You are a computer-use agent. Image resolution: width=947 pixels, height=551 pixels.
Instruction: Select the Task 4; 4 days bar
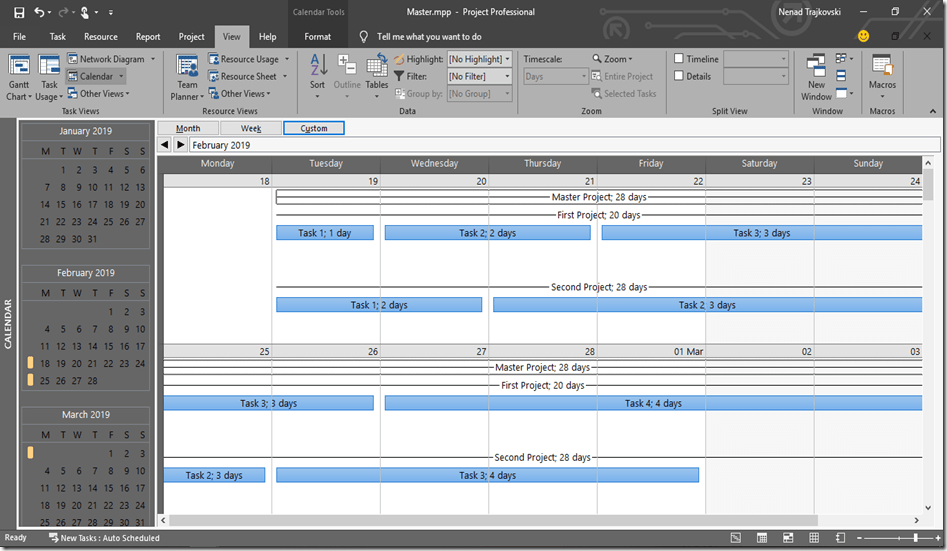pyautogui.click(x=653, y=403)
